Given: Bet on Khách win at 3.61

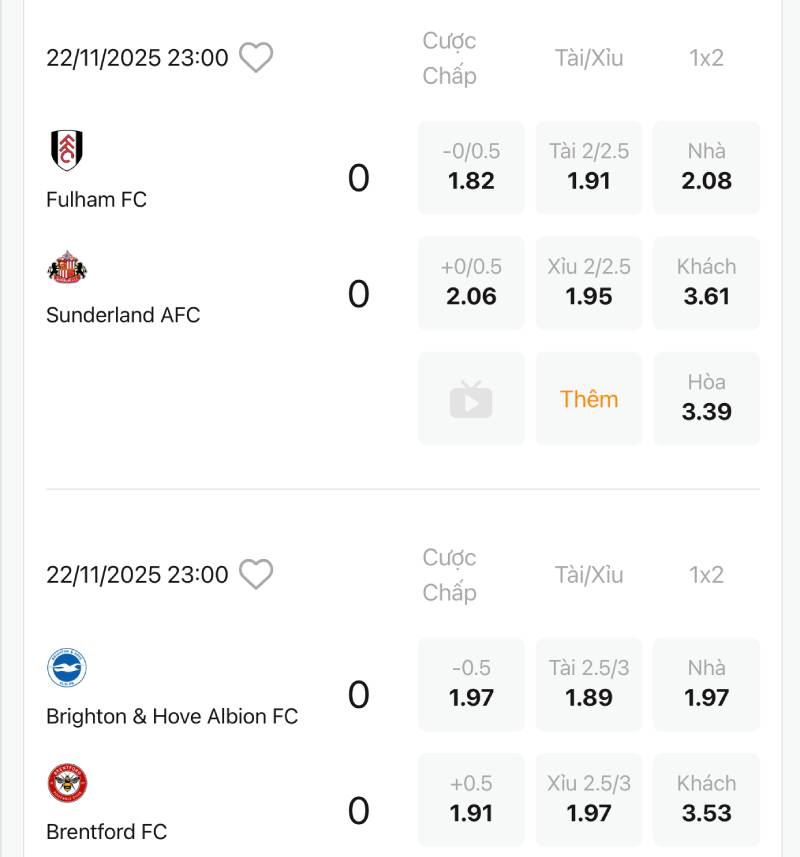Looking at the screenshot, I should (x=707, y=283).
